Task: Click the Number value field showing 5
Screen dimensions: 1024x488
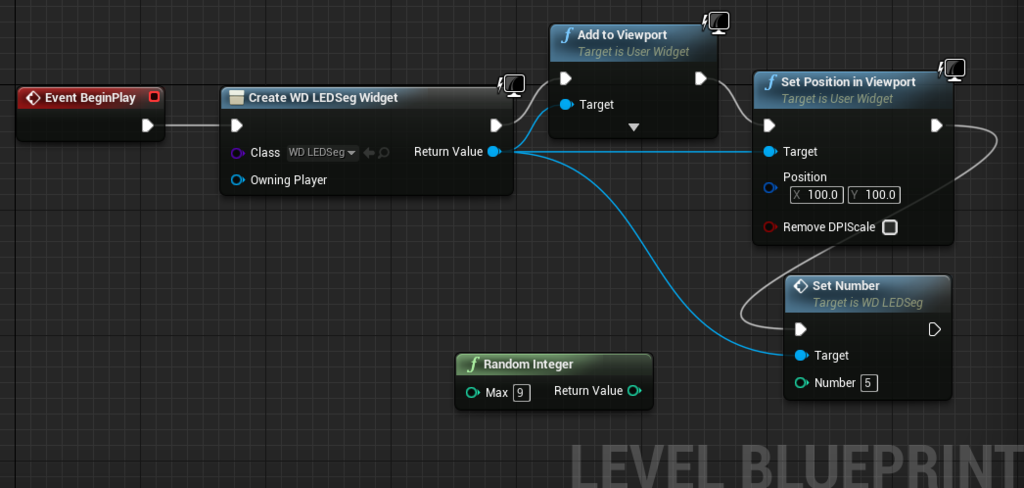Action: (869, 383)
